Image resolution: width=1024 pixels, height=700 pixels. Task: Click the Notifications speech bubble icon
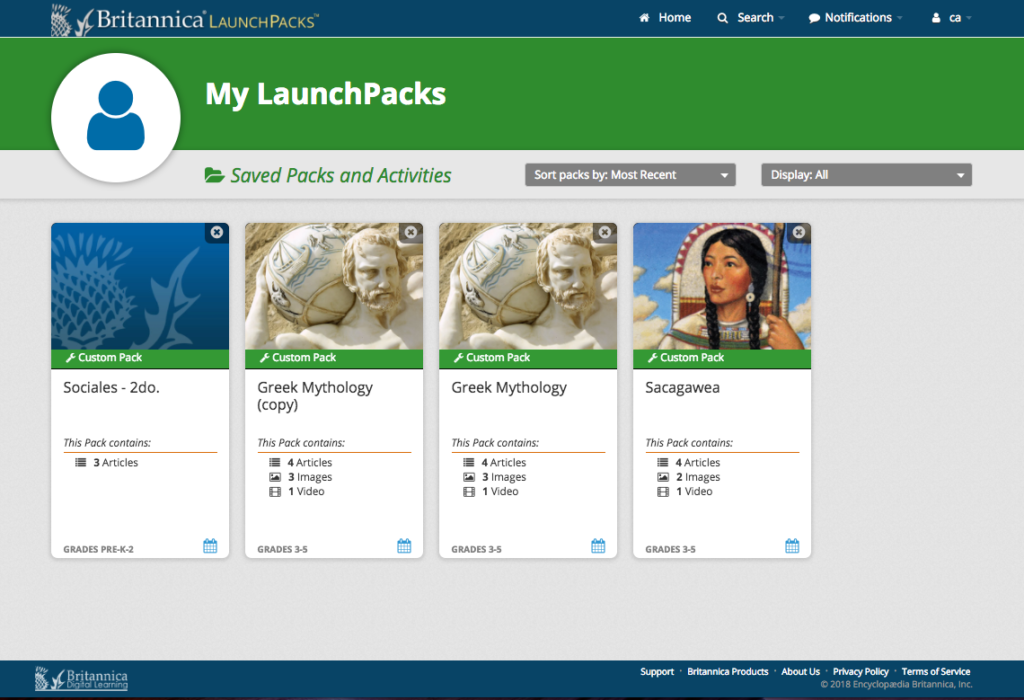[x=814, y=17]
